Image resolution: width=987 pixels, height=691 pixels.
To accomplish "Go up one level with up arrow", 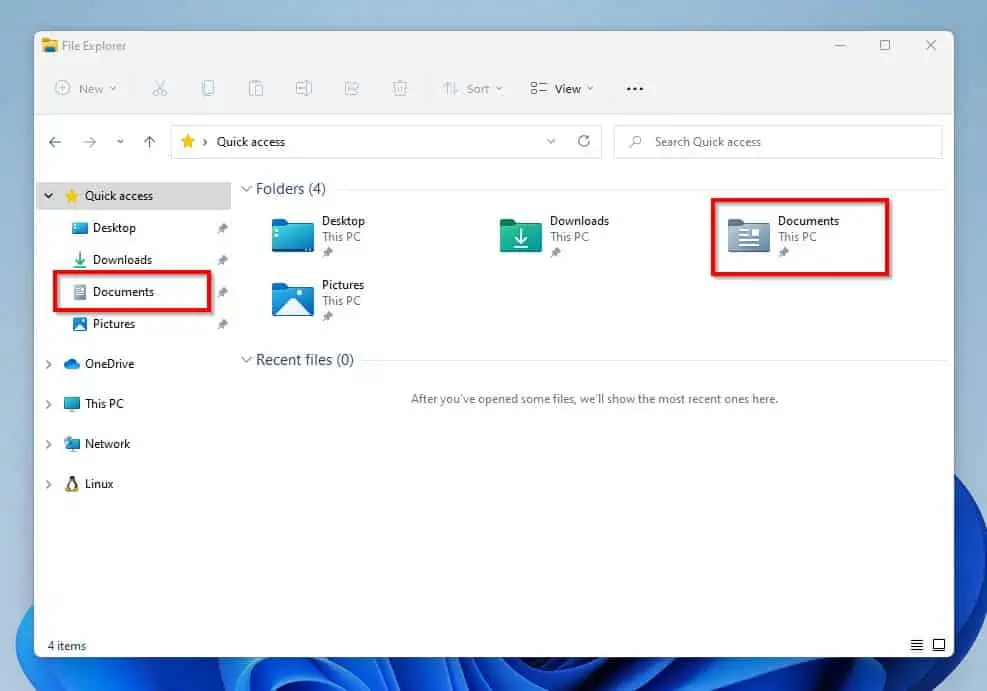I will click(149, 142).
